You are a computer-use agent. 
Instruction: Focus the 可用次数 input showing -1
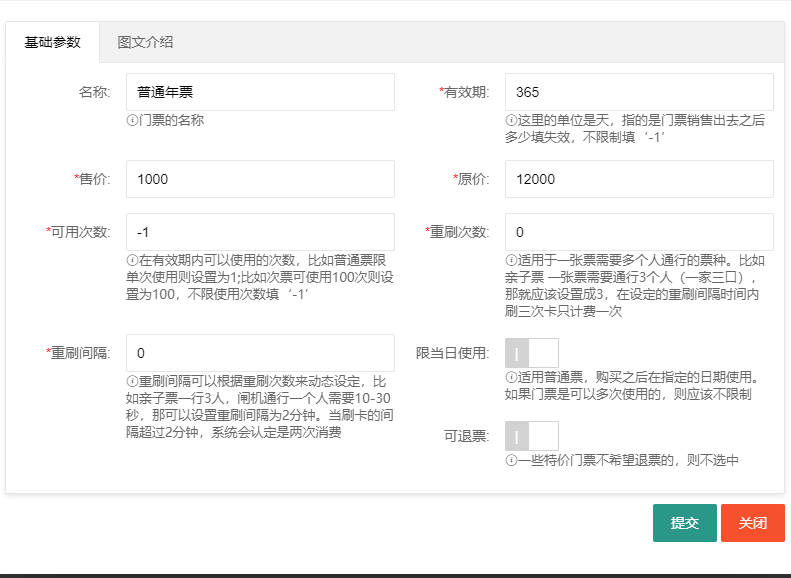(x=260, y=232)
